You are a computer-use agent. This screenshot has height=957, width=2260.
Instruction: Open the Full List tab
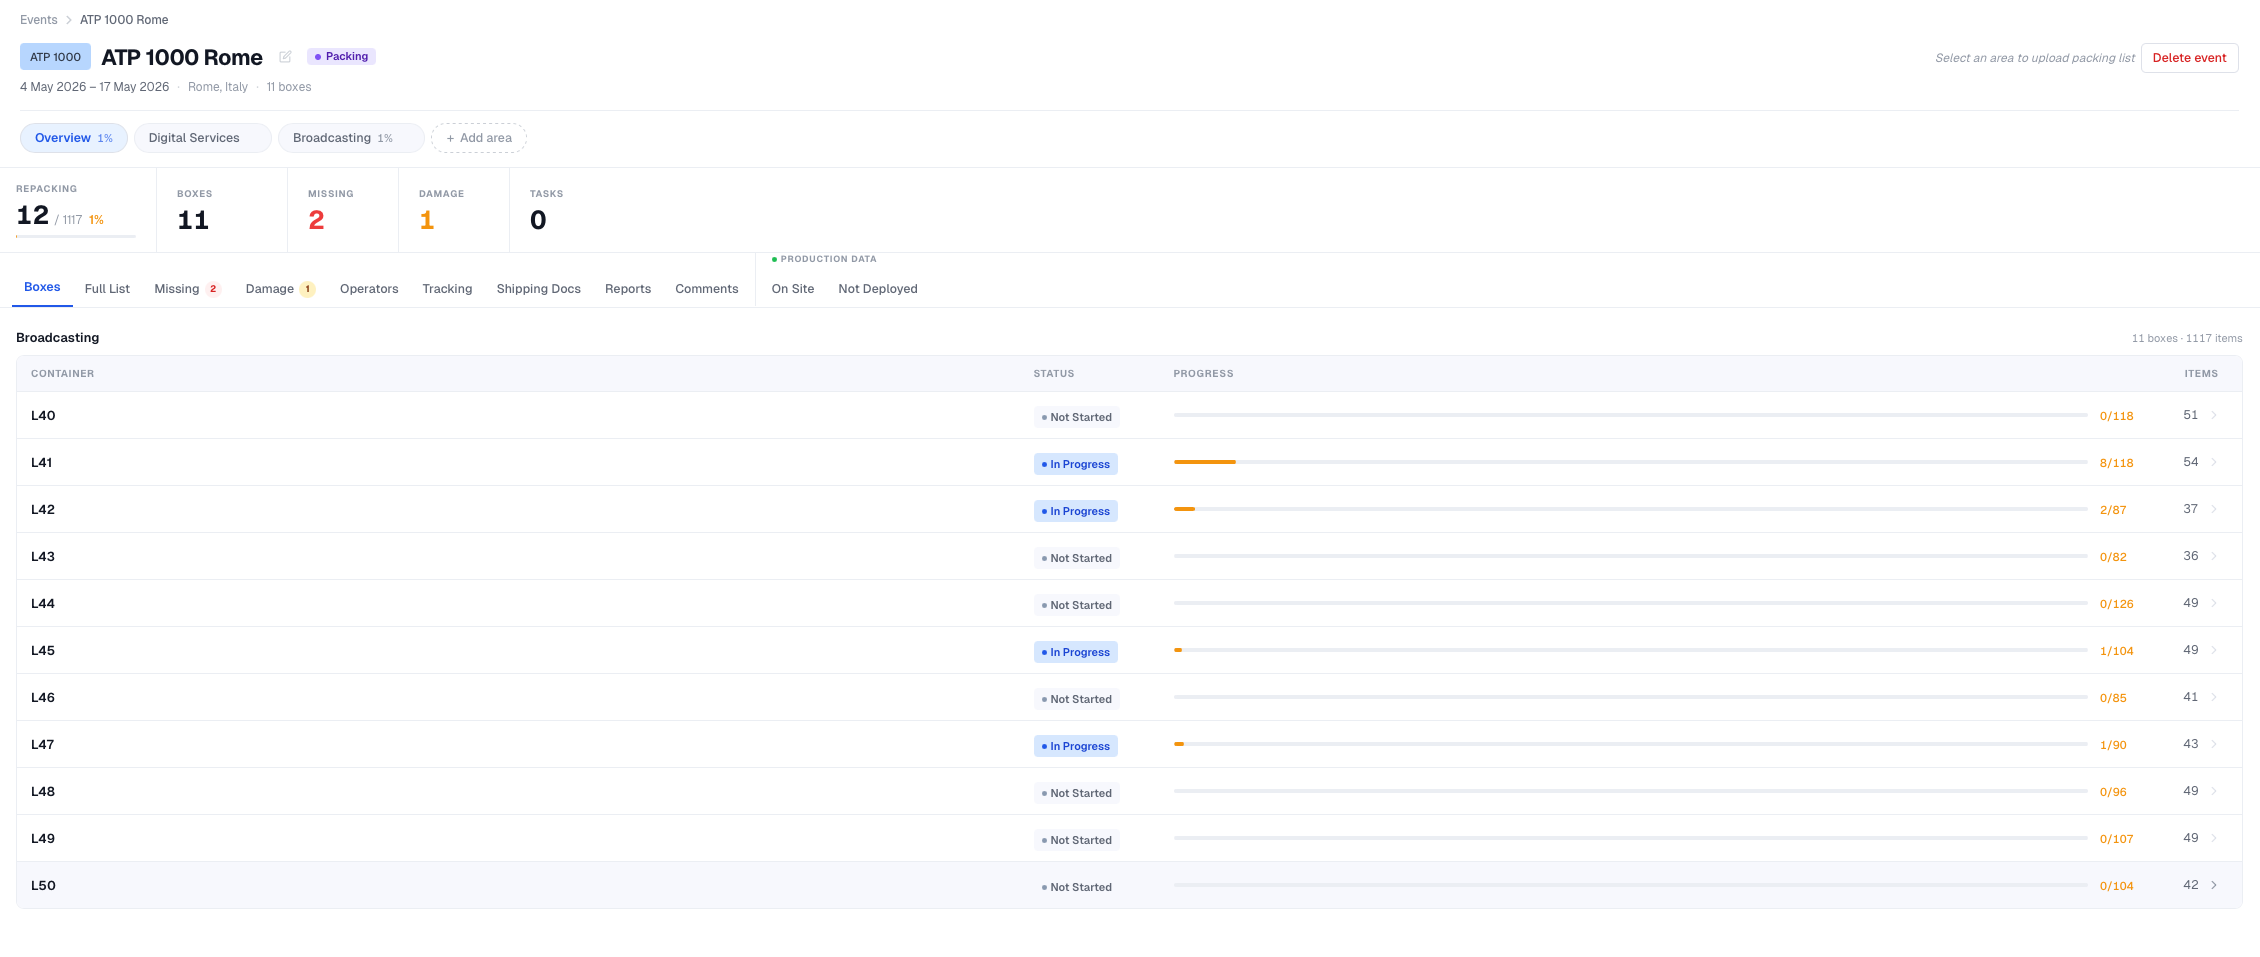[107, 289]
